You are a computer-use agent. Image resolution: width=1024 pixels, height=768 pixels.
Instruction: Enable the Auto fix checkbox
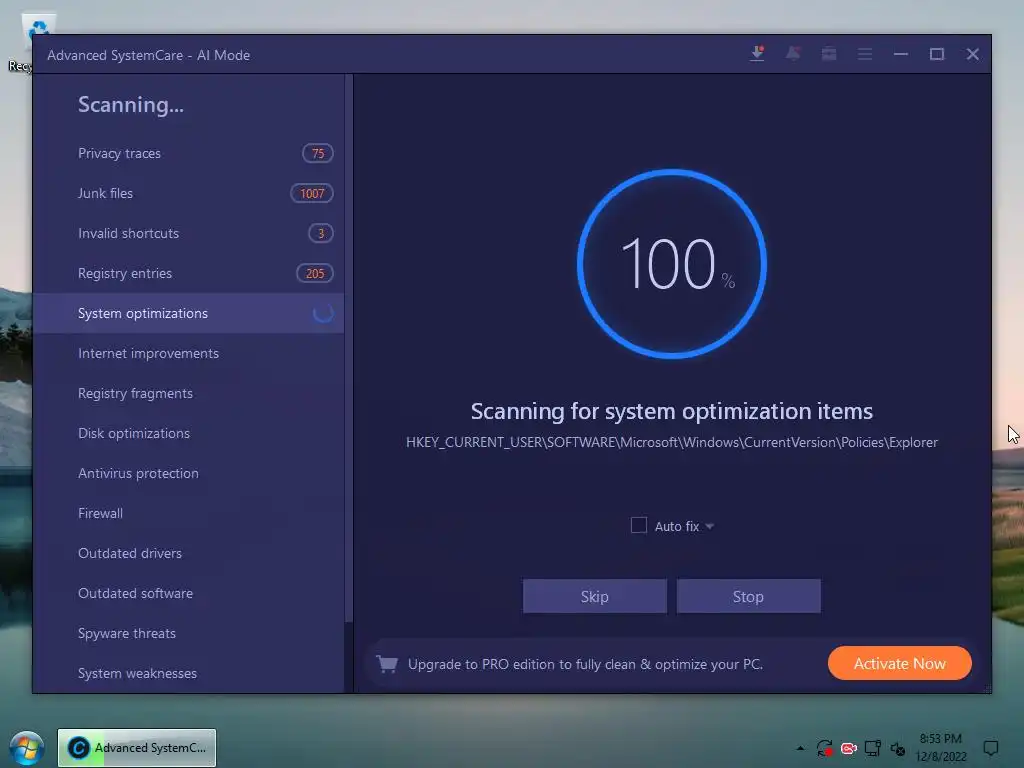(x=639, y=525)
